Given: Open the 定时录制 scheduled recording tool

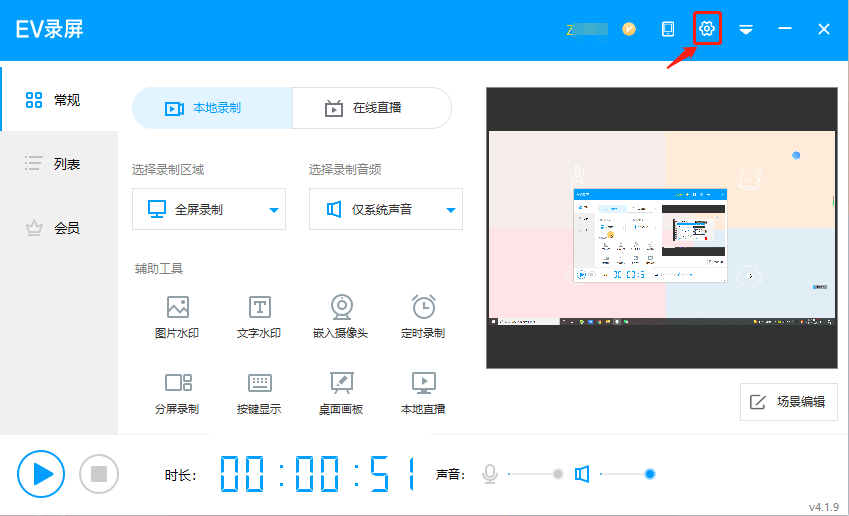Looking at the screenshot, I should coord(423,317).
